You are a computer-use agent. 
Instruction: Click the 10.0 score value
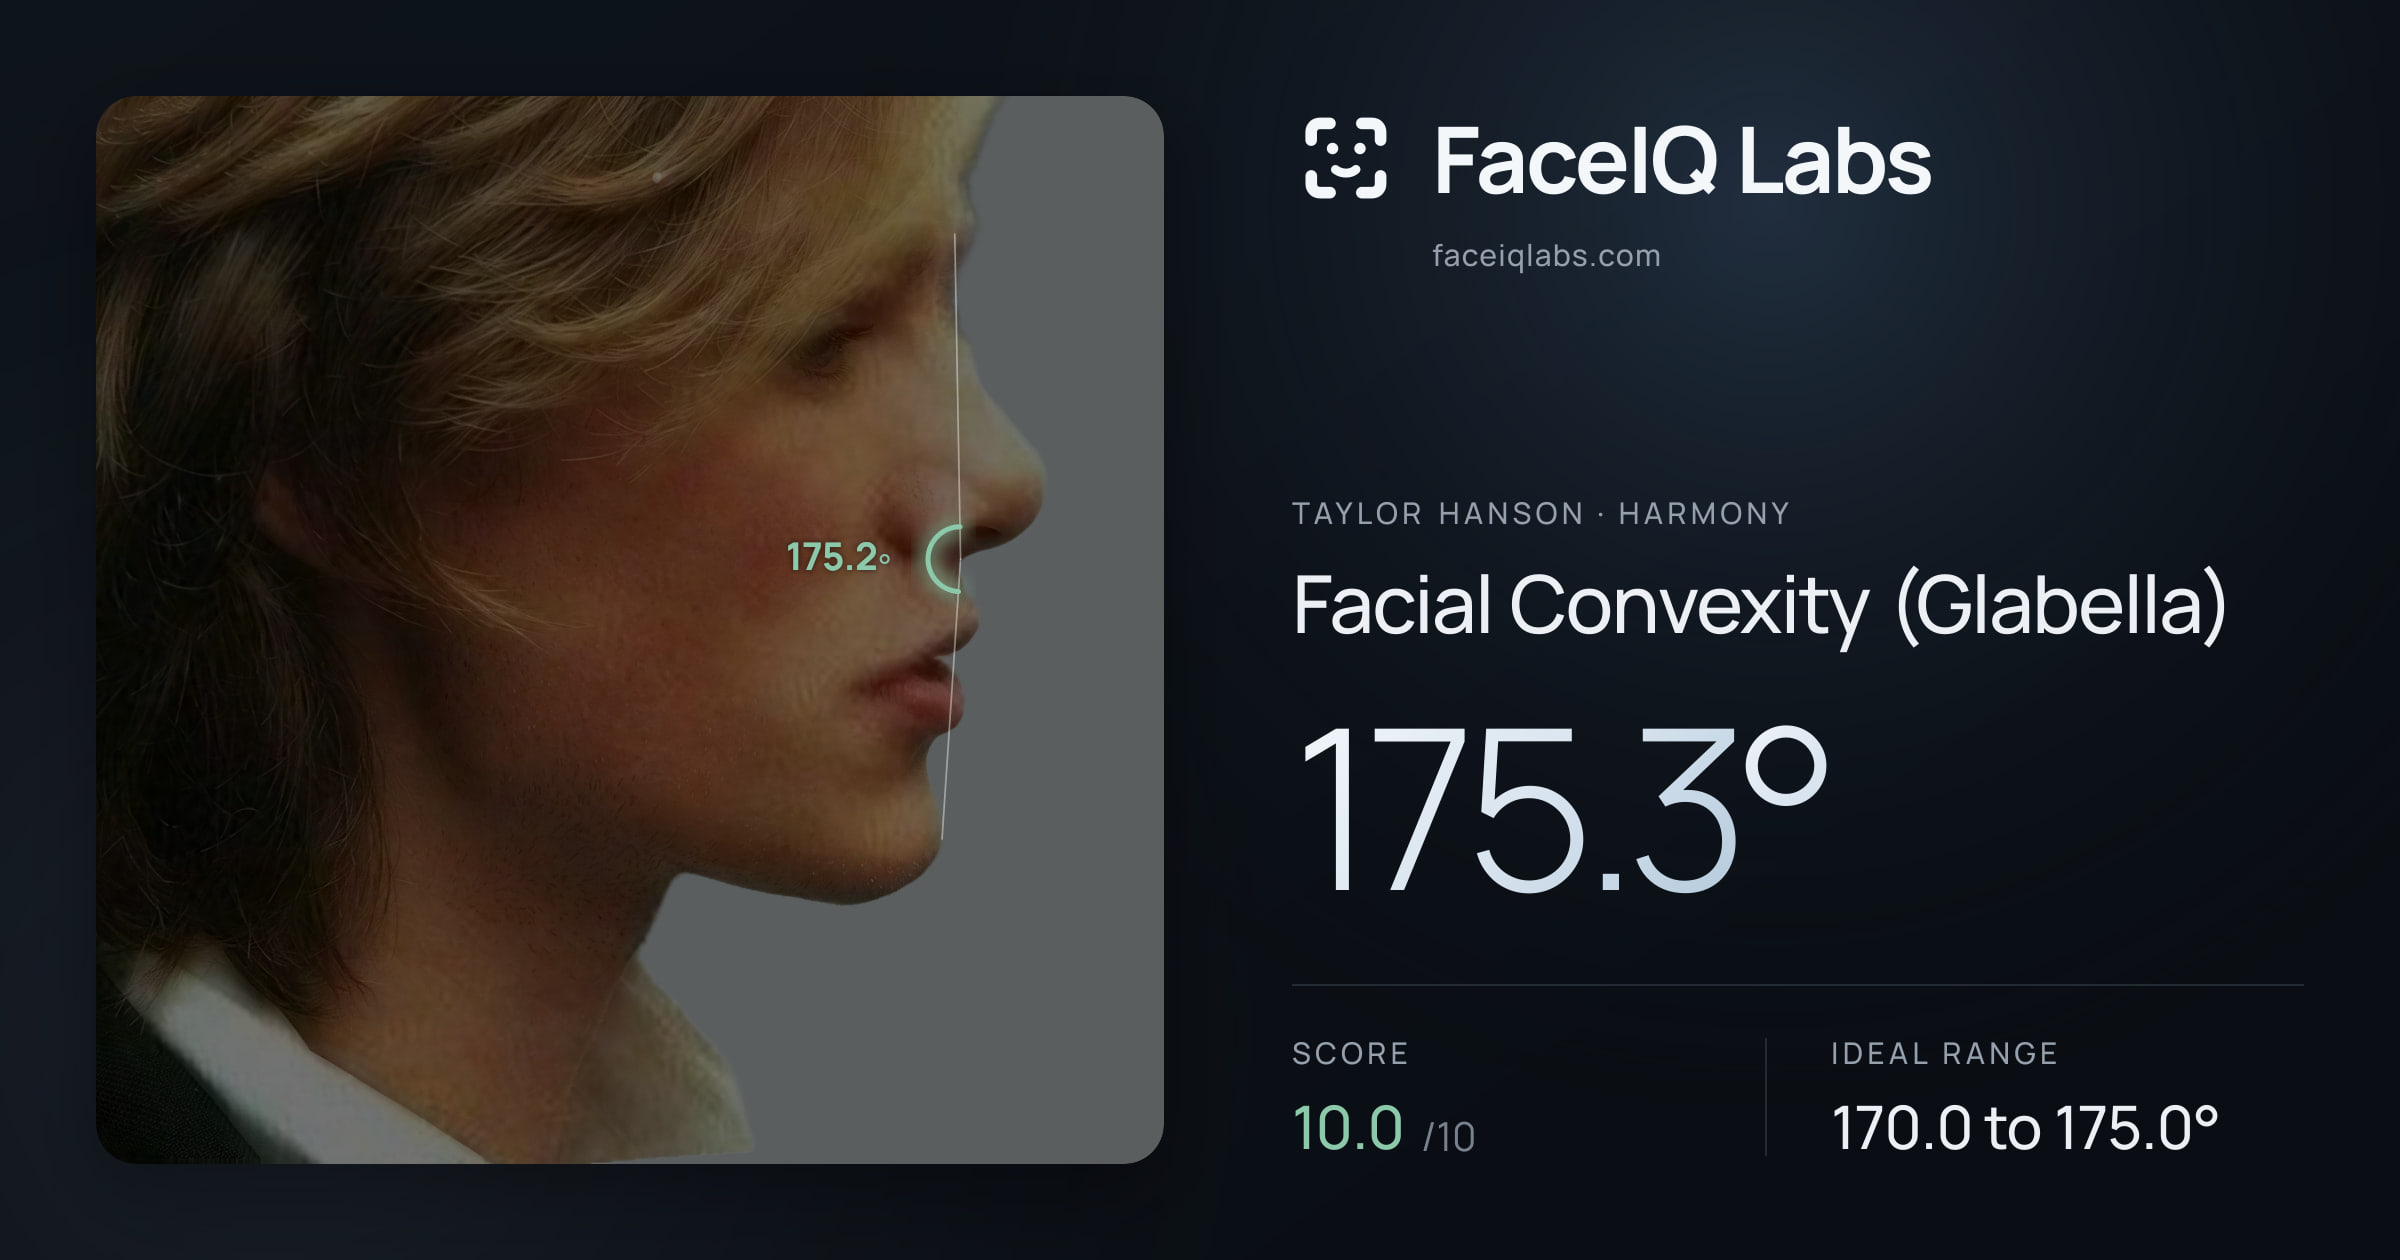click(1347, 1128)
